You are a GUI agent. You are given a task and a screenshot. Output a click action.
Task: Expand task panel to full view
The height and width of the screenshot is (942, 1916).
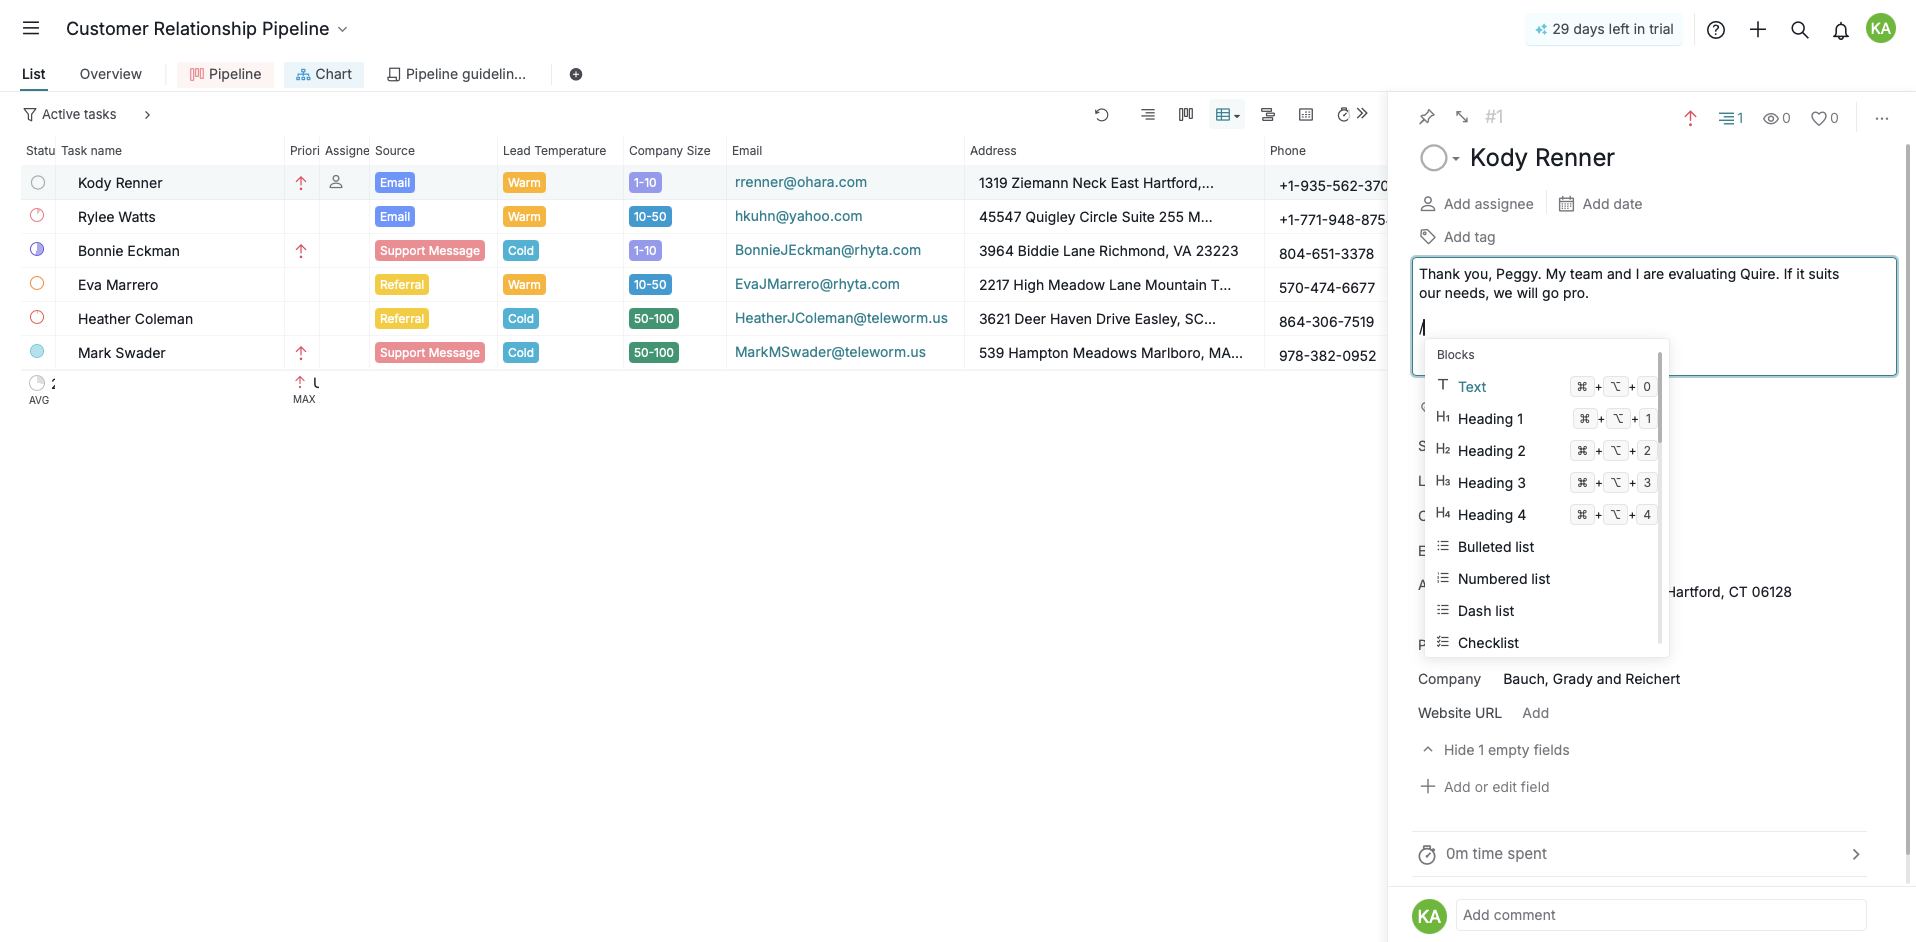coord(1462,117)
